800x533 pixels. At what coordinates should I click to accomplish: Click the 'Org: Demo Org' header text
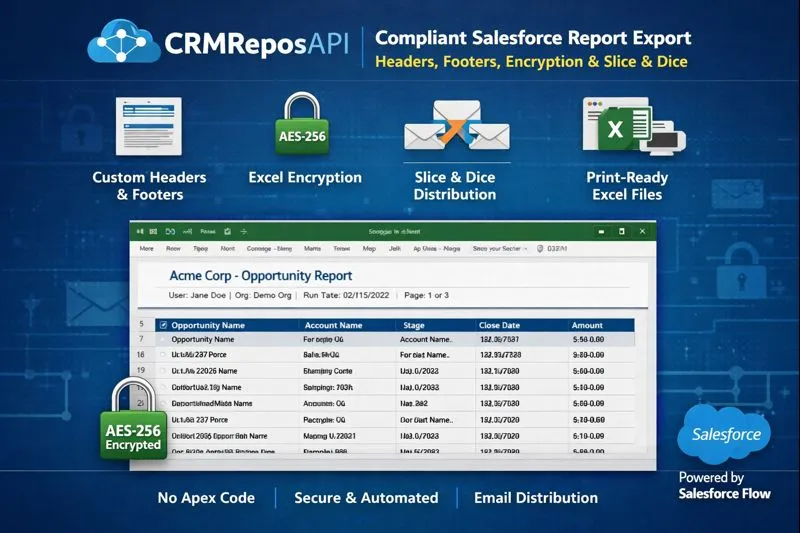point(263,295)
